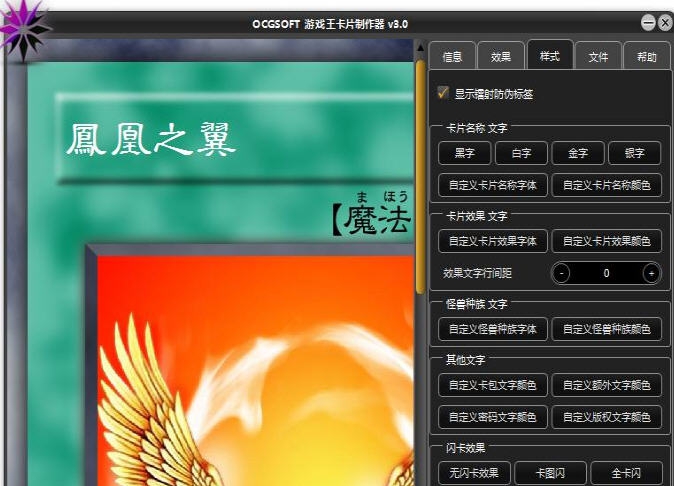The image size is (674, 486).
Task: Open 自定义卡片效果字体 dialog
Action: click(493, 241)
